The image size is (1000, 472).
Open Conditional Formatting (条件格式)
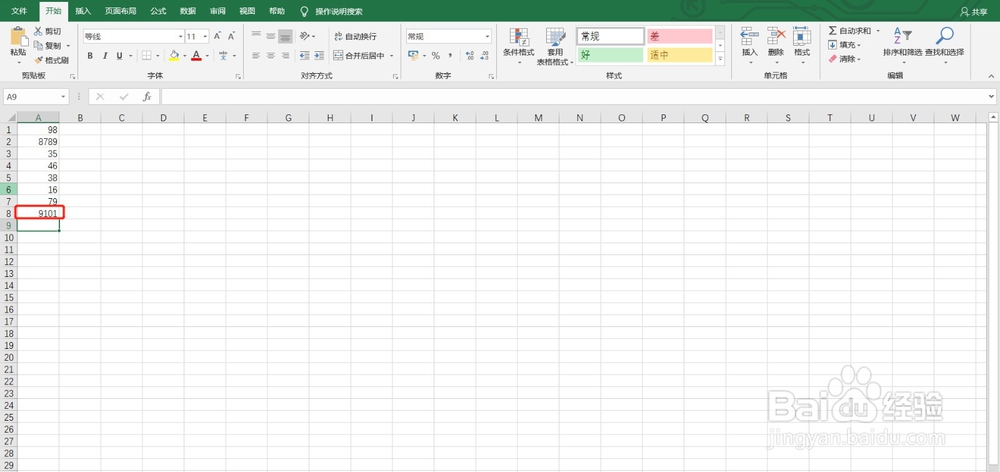coord(518,45)
